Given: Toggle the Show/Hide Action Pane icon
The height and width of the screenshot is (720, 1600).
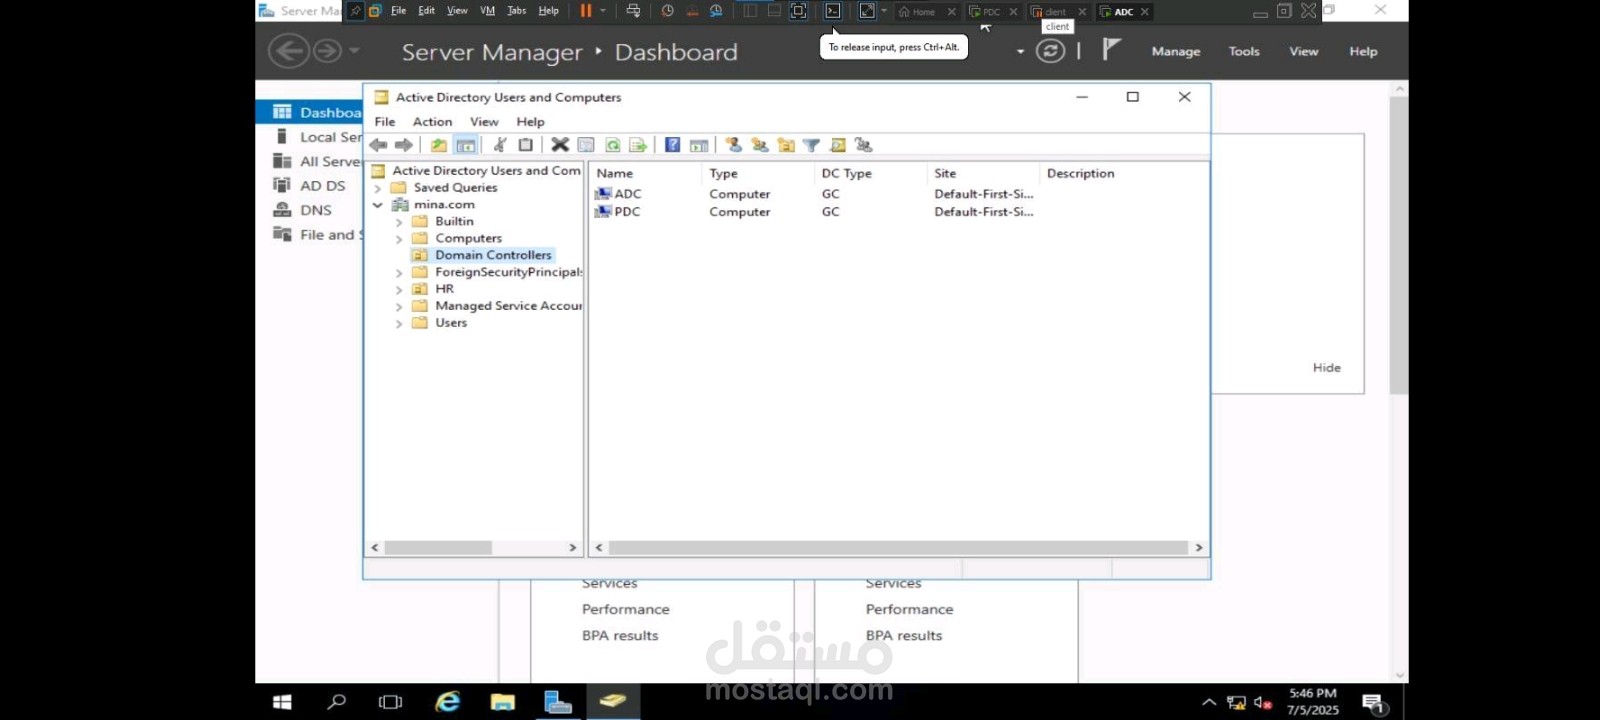Looking at the screenshot, I should (699, 145).
